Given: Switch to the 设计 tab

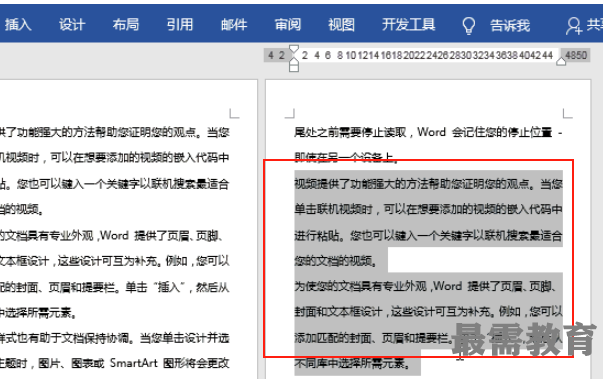Looking at the screenshot, I should pos(72,25).
